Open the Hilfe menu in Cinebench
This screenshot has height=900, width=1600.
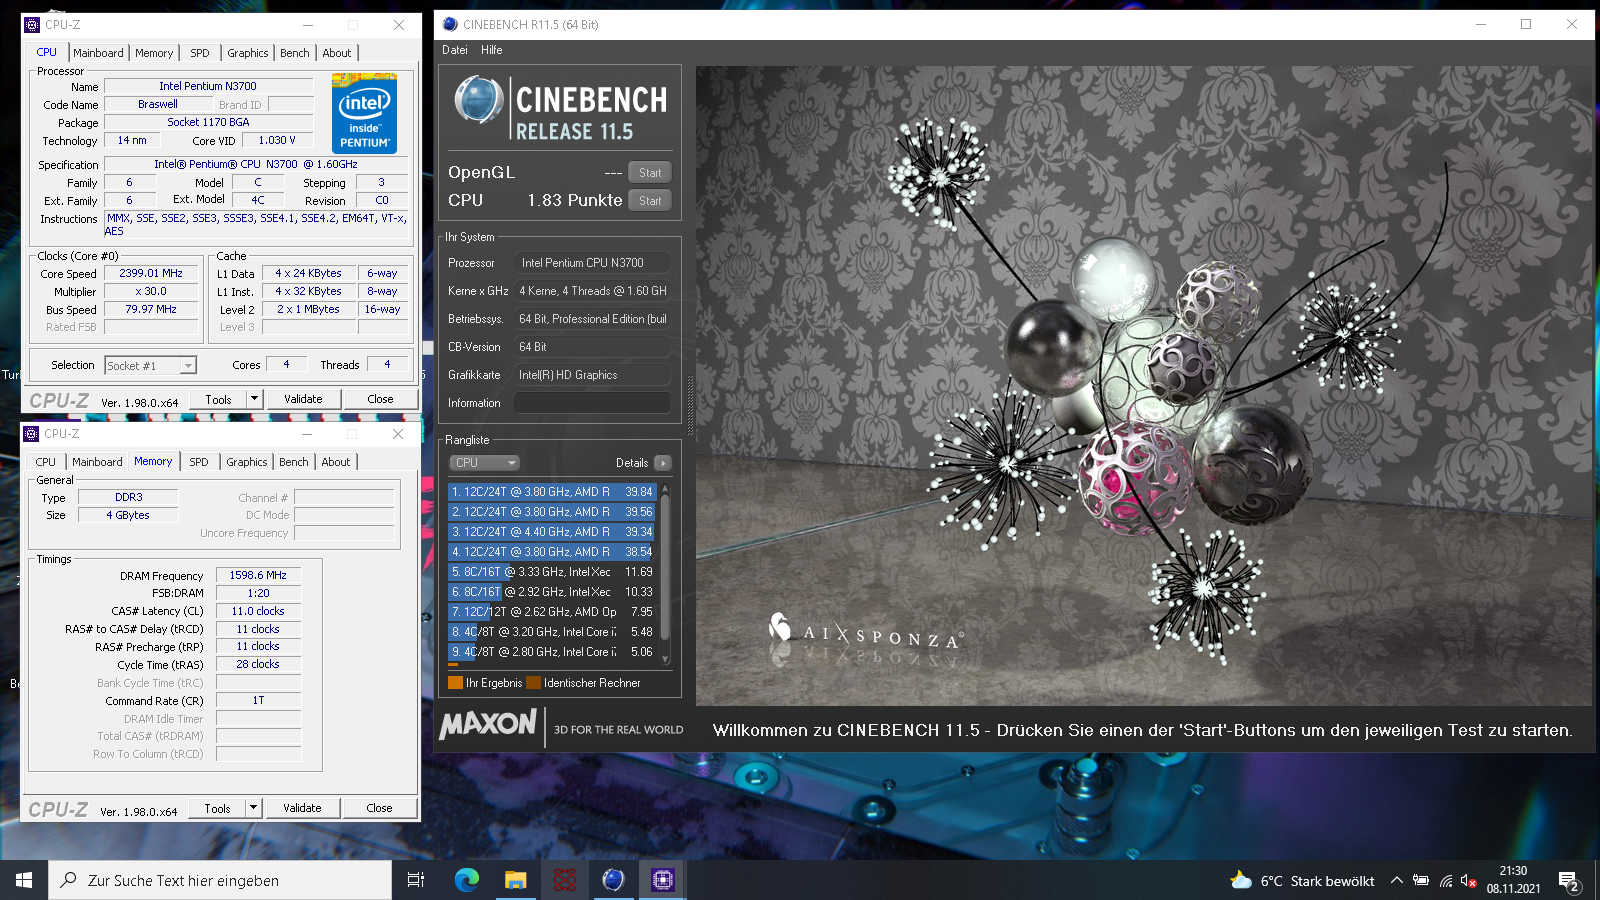point(491,50)
